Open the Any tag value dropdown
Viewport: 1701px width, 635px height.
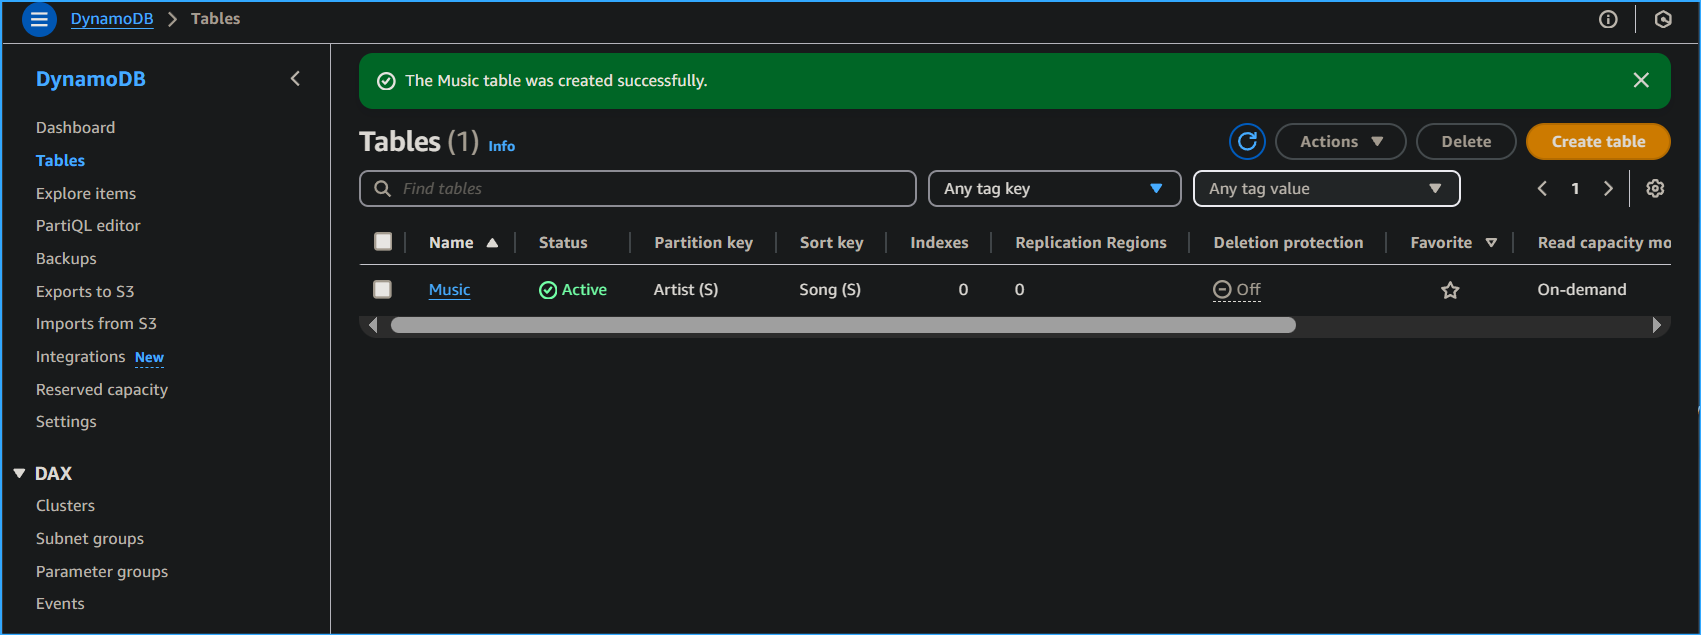(1327, 189)
